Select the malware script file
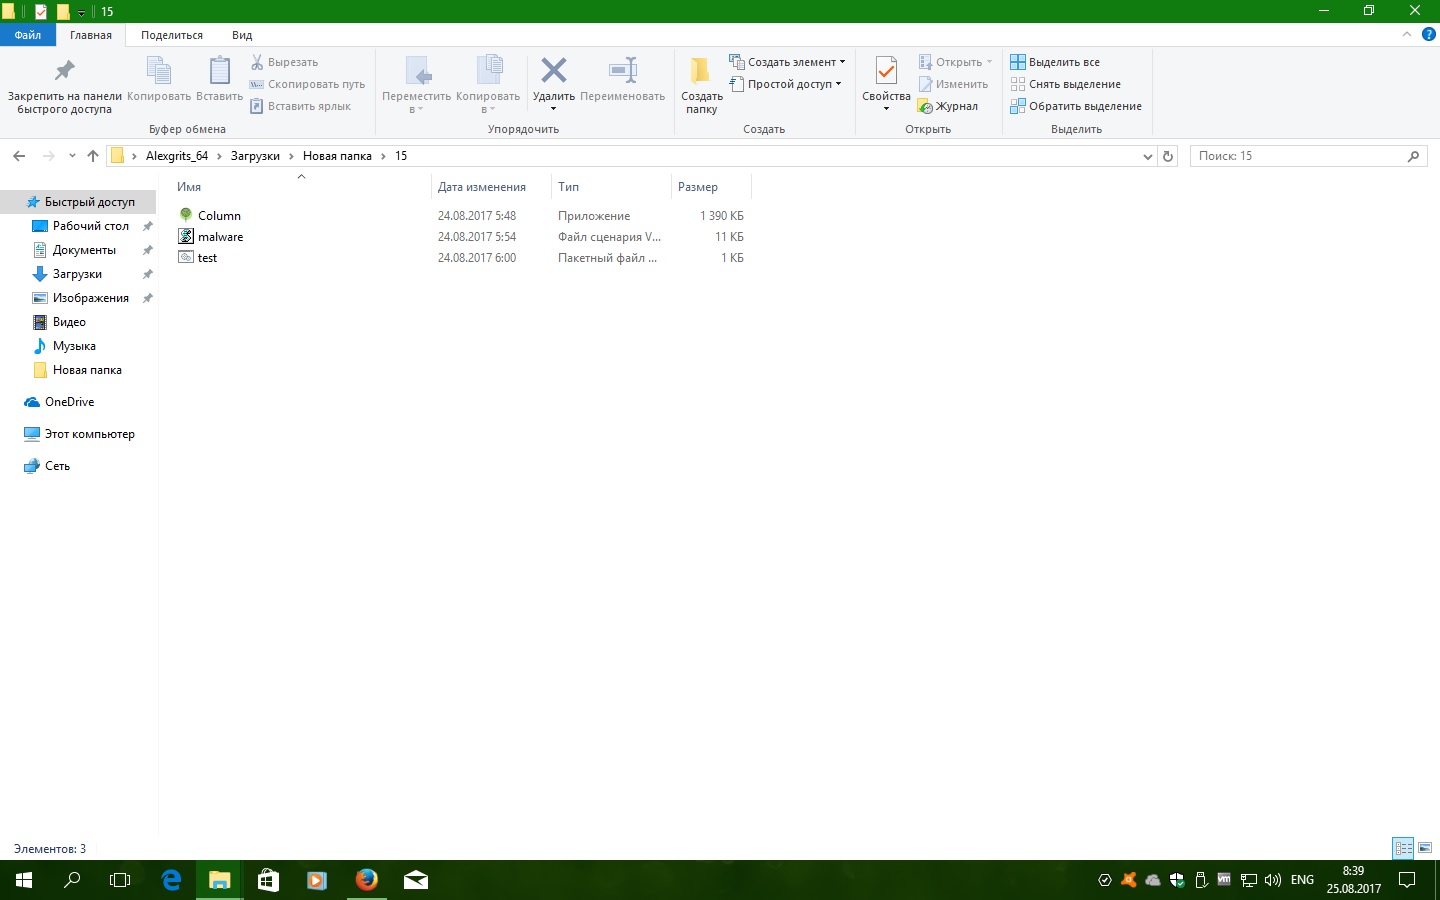Viewport: 1440px width, 900px height. coord(220,237)
